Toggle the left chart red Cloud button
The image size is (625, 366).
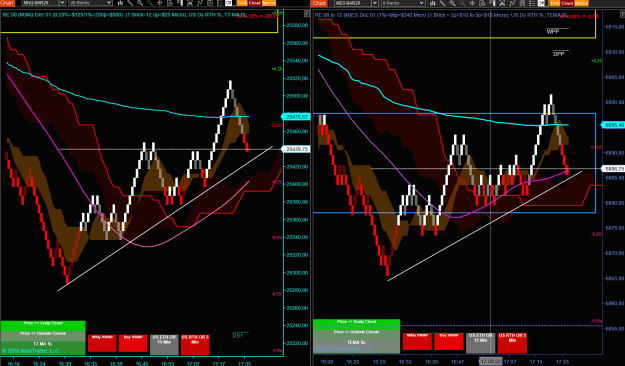click(x=254, y=3)
